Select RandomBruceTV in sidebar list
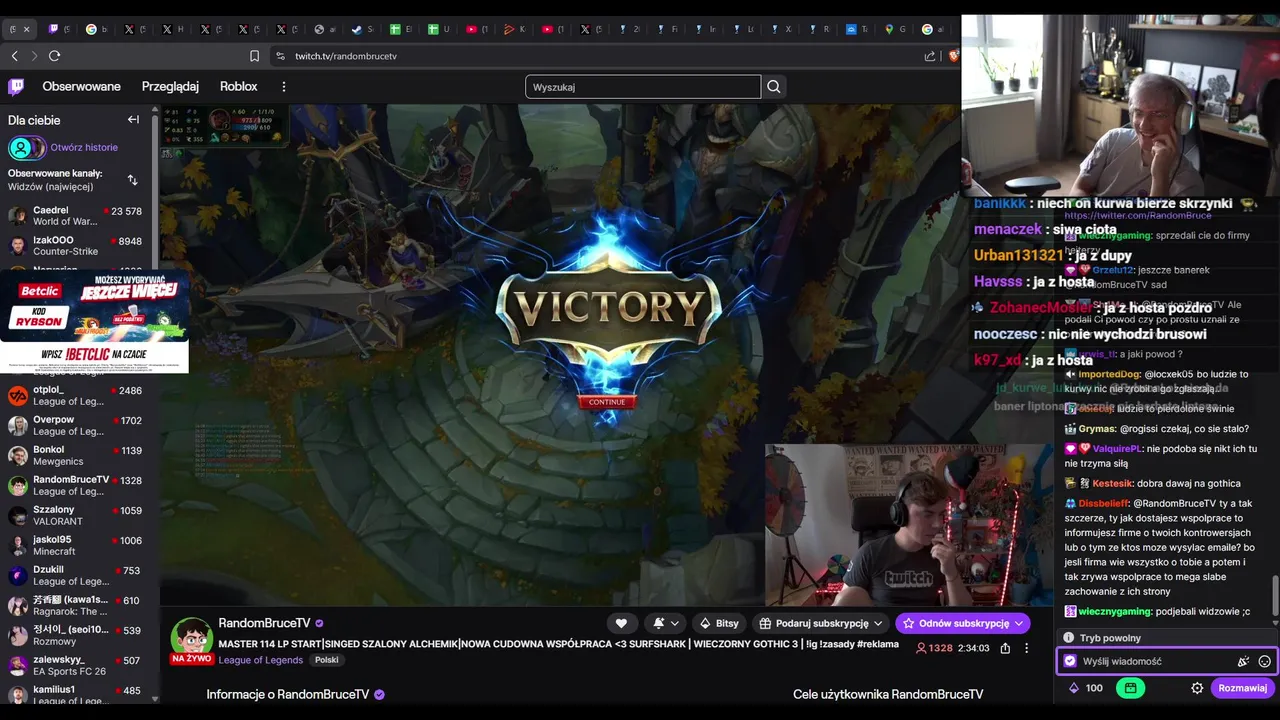 tap(78, 486)
